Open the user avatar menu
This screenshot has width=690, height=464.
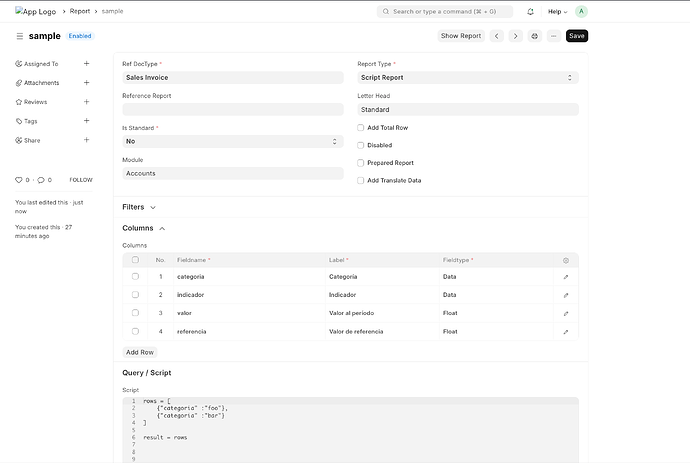581,11
